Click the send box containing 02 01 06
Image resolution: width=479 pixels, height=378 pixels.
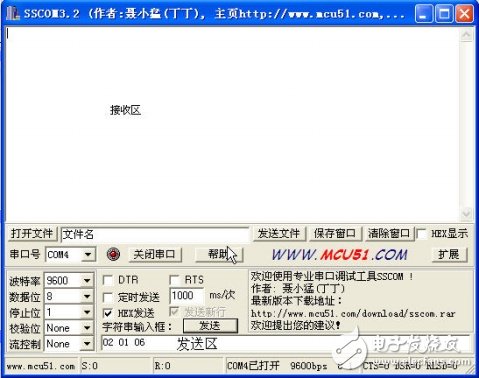point(285,343)
